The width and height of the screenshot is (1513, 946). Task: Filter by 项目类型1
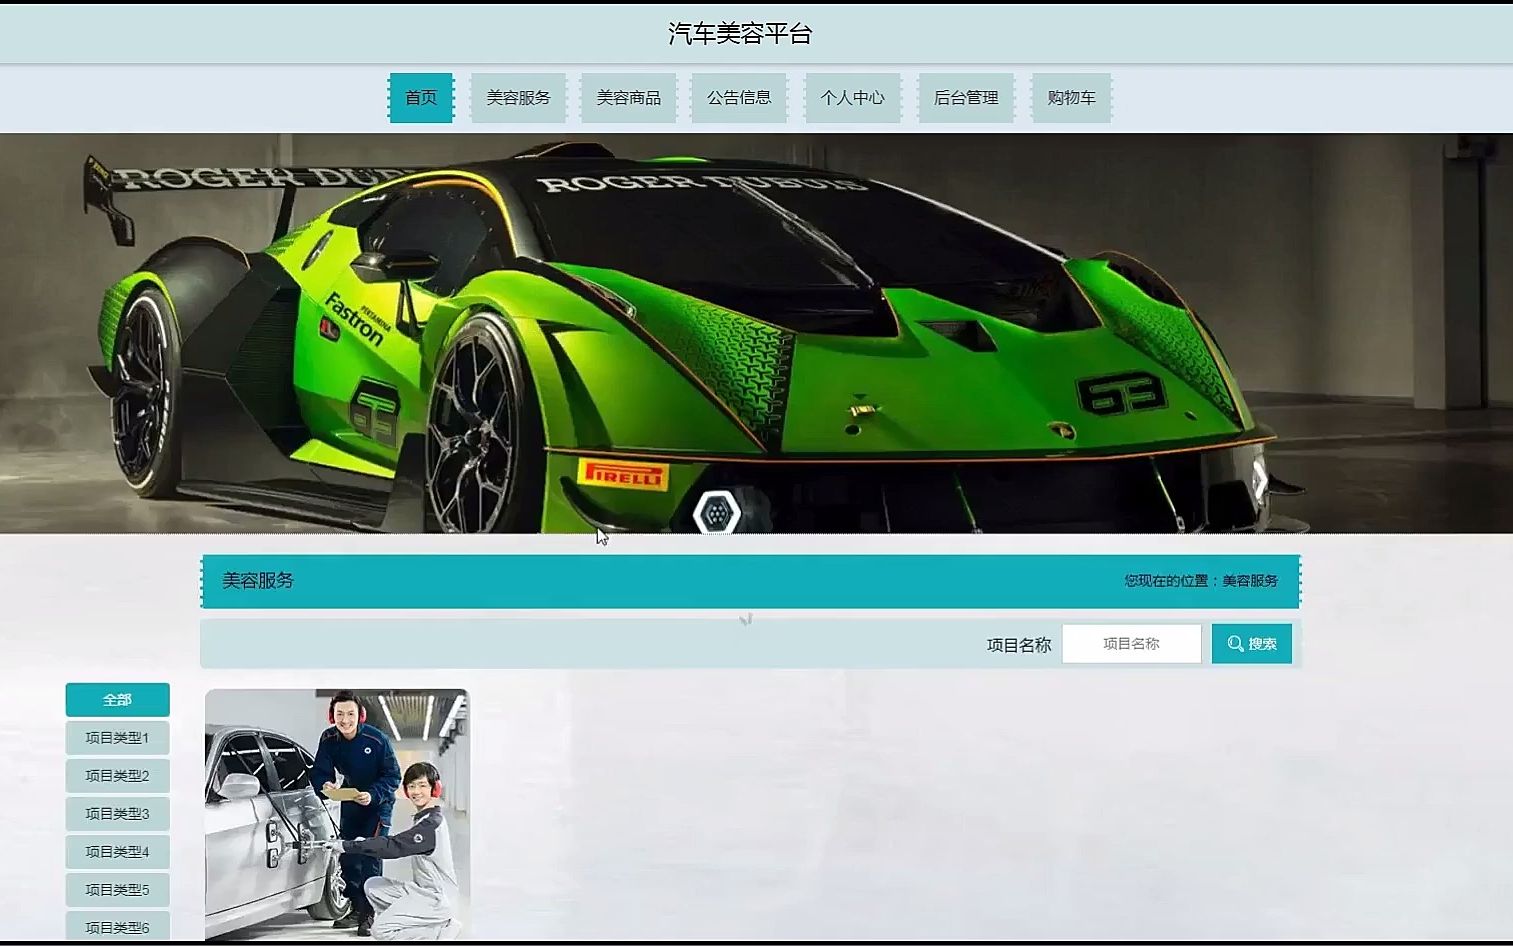117,738
